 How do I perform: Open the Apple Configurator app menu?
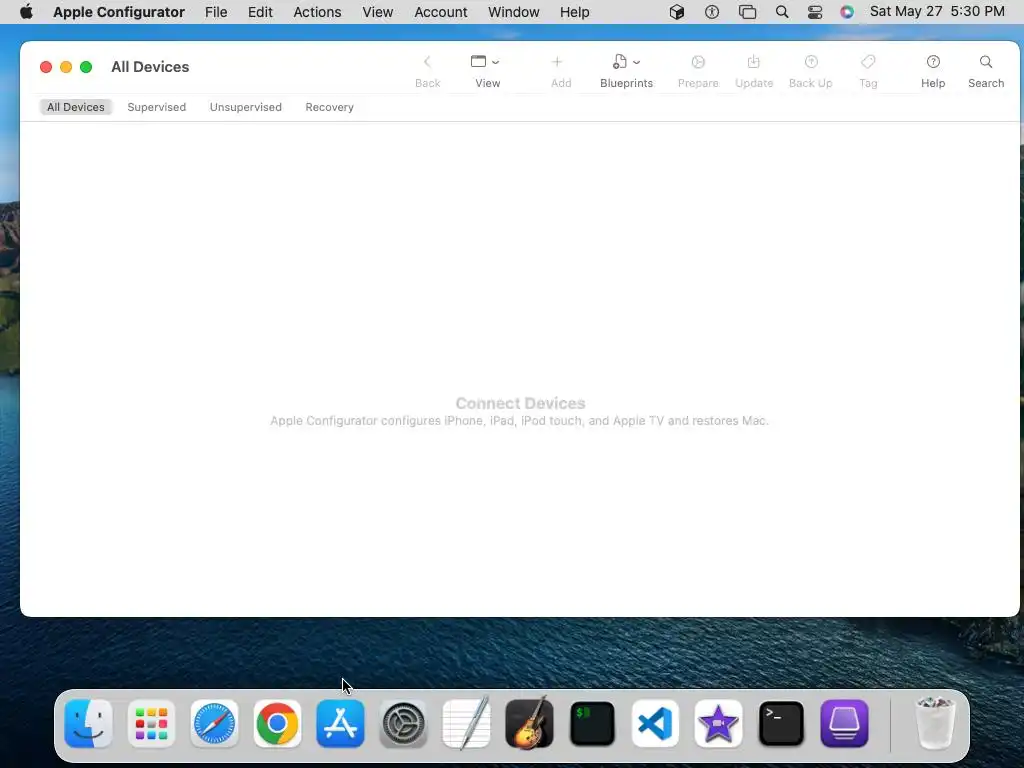pos(119,12)
